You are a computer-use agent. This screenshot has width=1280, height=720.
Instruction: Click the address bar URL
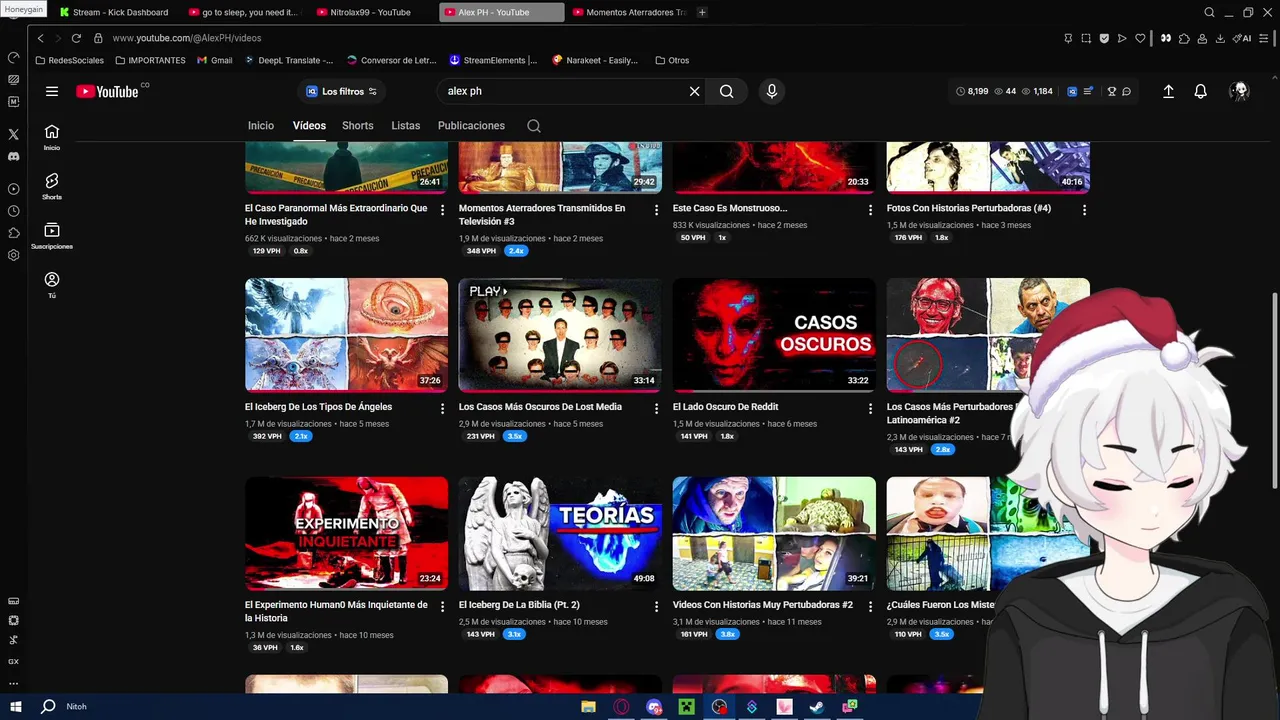click(187, 38)
